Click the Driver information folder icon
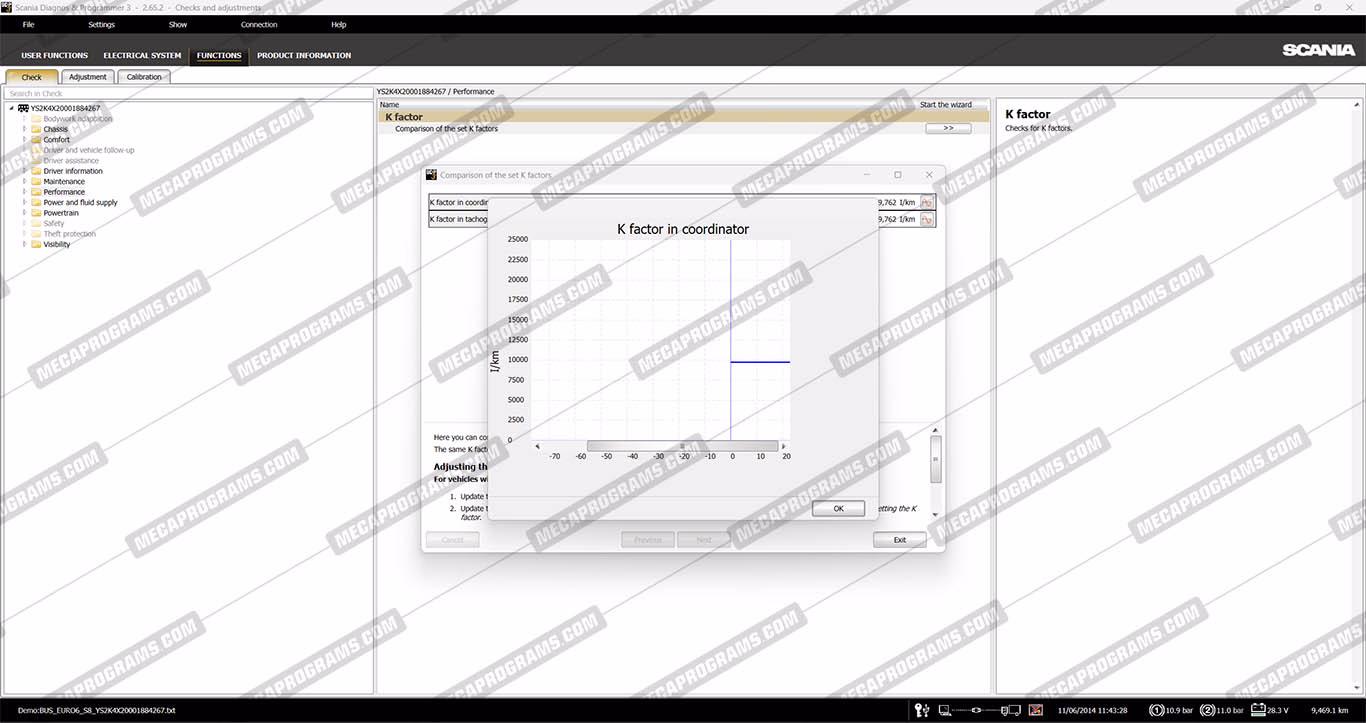Viewport: 1366px width, 723px height. coord(36,171)
